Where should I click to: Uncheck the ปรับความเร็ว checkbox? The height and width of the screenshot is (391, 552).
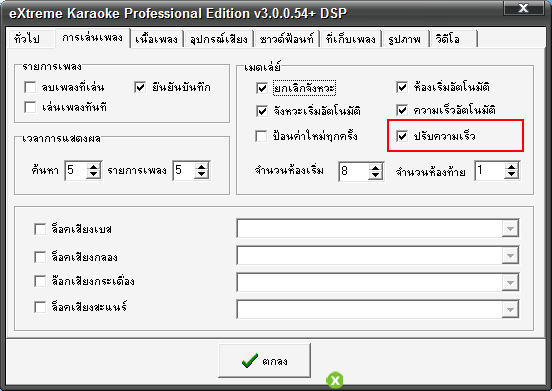coord(402,136)
